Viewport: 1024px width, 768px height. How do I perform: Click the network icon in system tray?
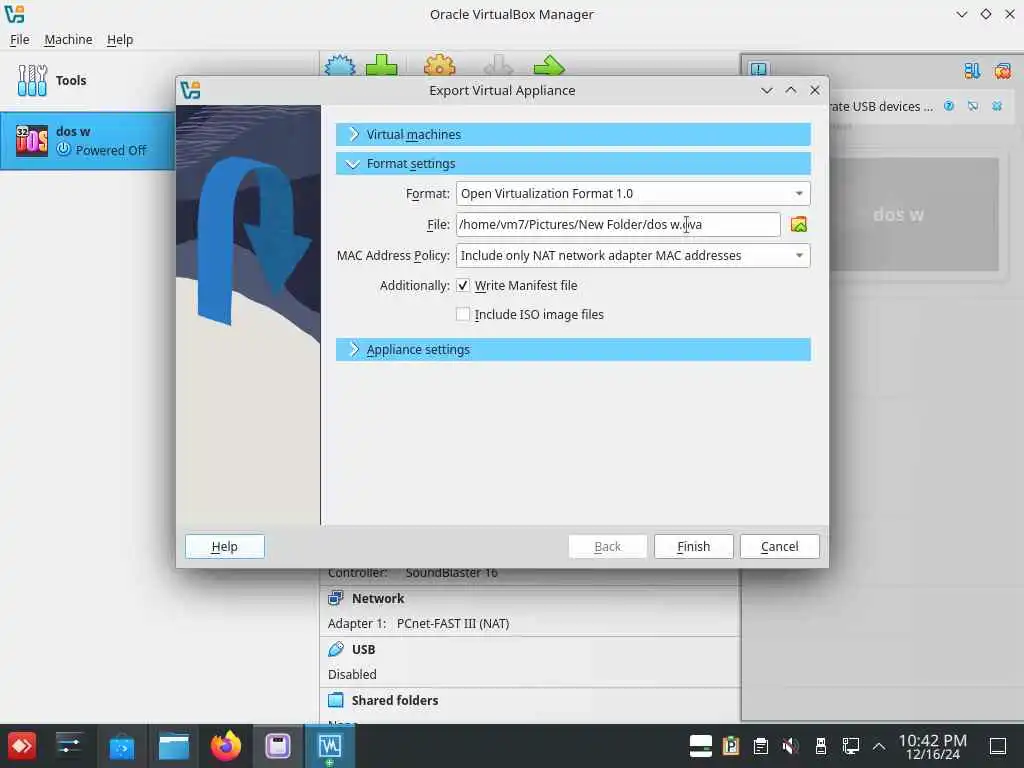pos(851,746)
